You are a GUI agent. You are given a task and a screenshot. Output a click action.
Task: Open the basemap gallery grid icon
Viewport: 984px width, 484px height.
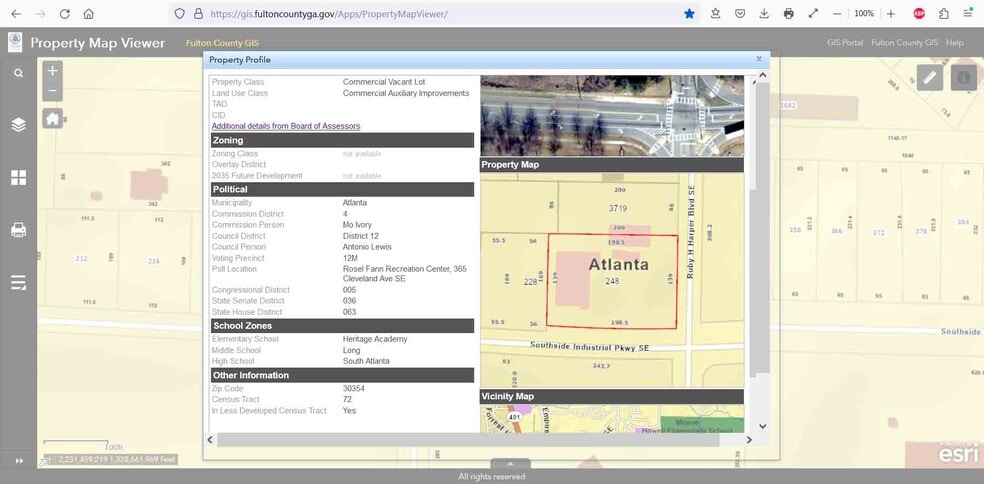tap(18, 177)
